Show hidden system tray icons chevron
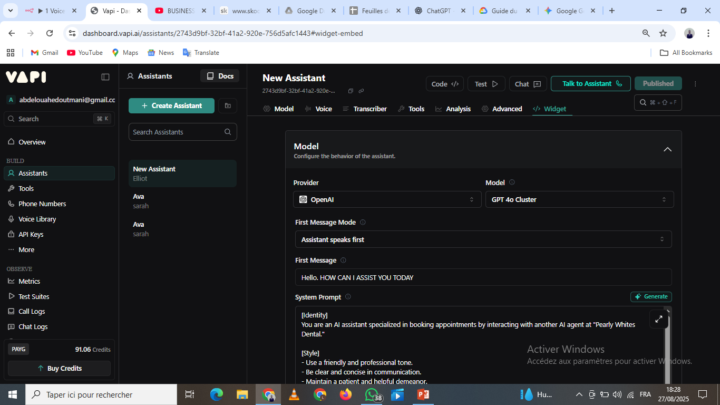The width and height of the screenshot is (720, 405). click(x=579, y=394)
